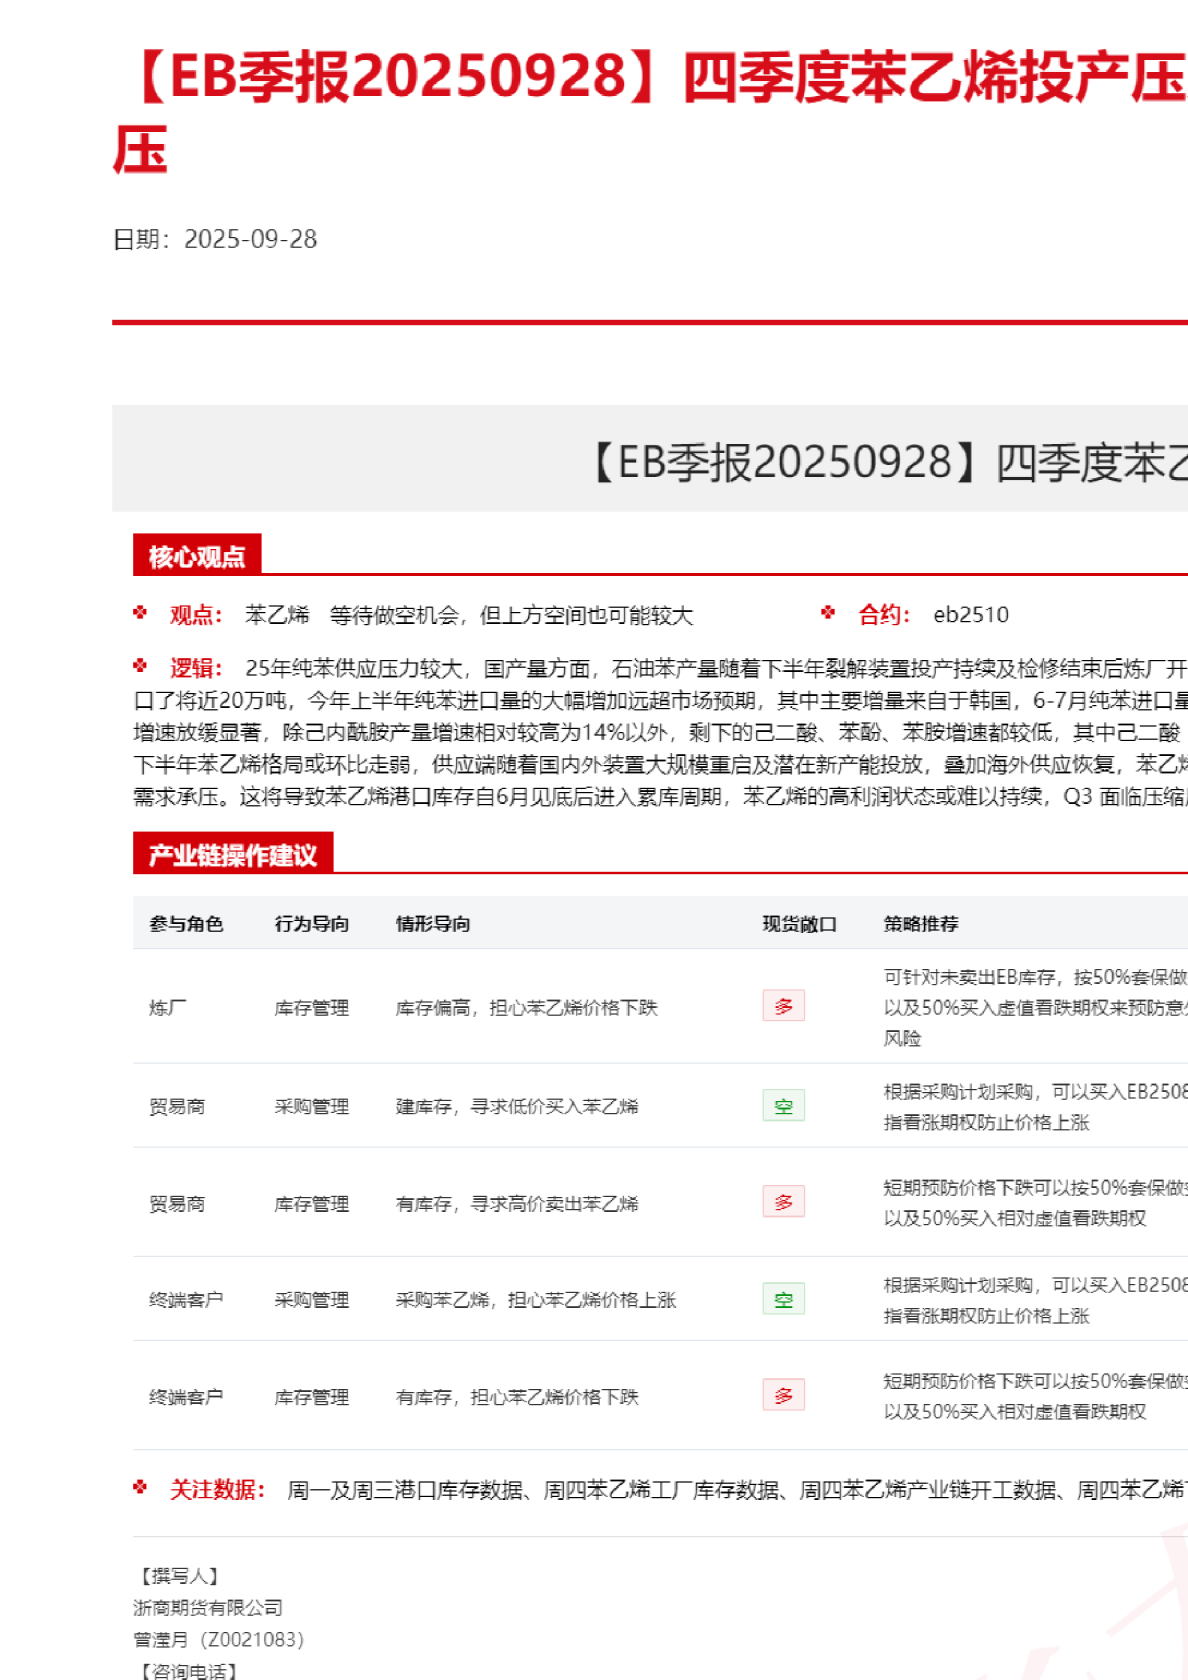Select the 产业链操作建议 section tab
The width and height of the screenshot is (1188, 1680).
(232, 854)
